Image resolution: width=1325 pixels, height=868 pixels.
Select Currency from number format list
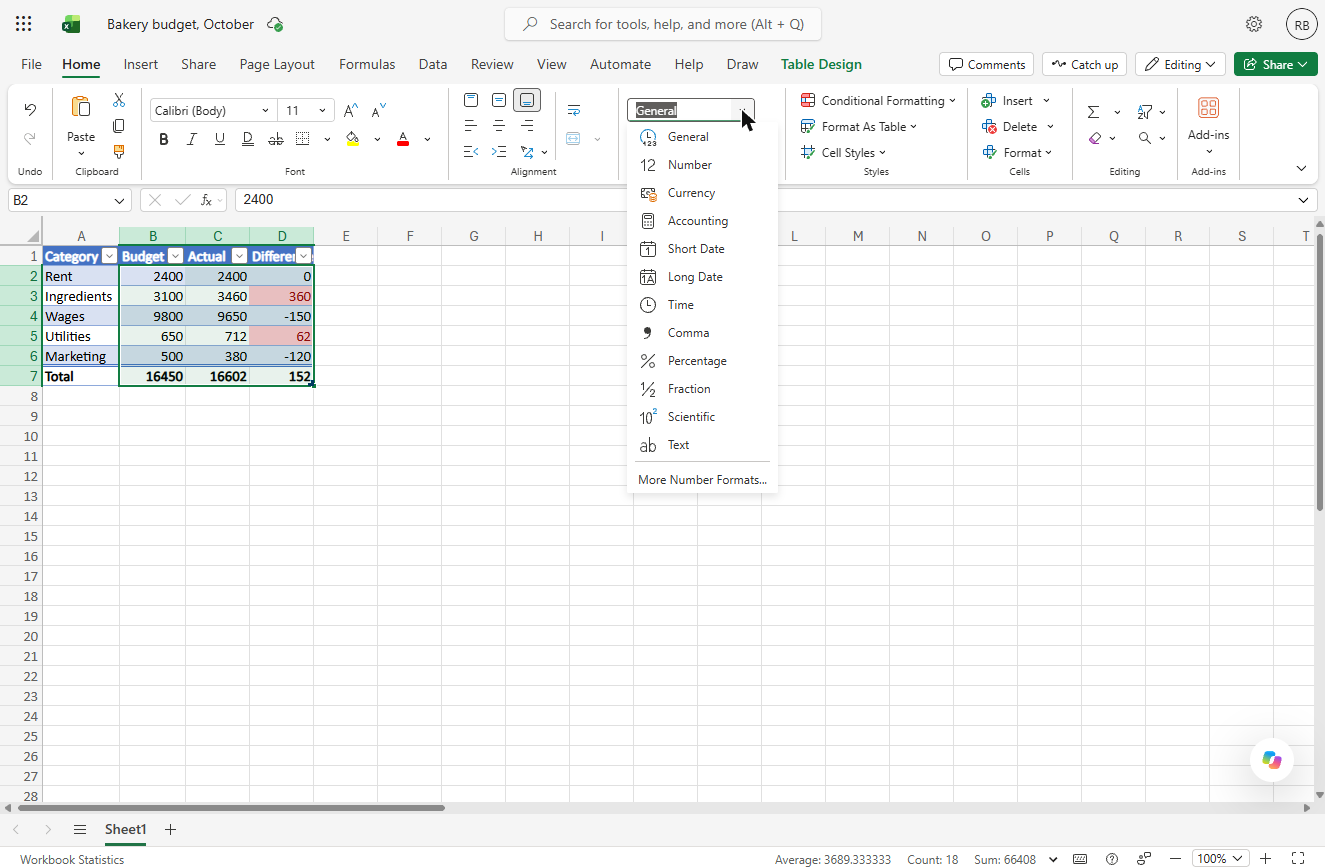pos(701,193)
